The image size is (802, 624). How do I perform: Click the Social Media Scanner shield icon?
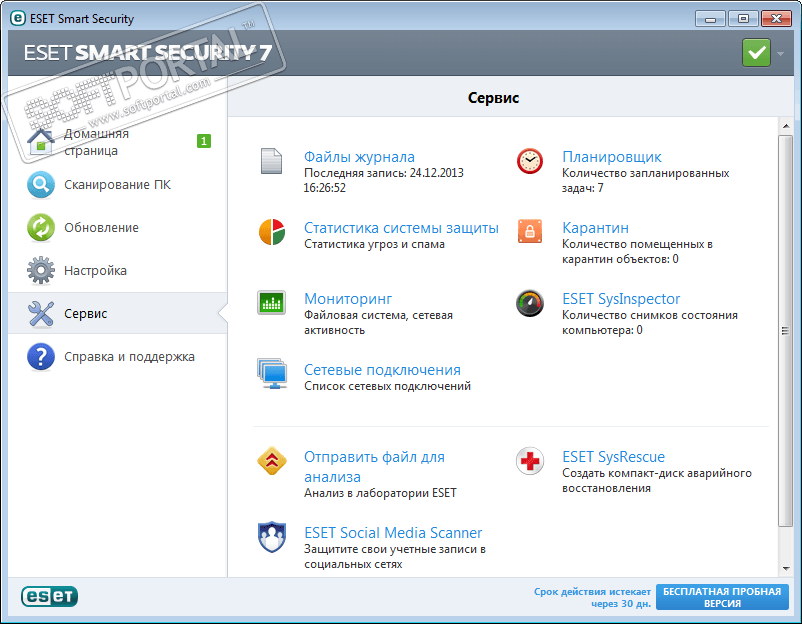tap(272, 537)
